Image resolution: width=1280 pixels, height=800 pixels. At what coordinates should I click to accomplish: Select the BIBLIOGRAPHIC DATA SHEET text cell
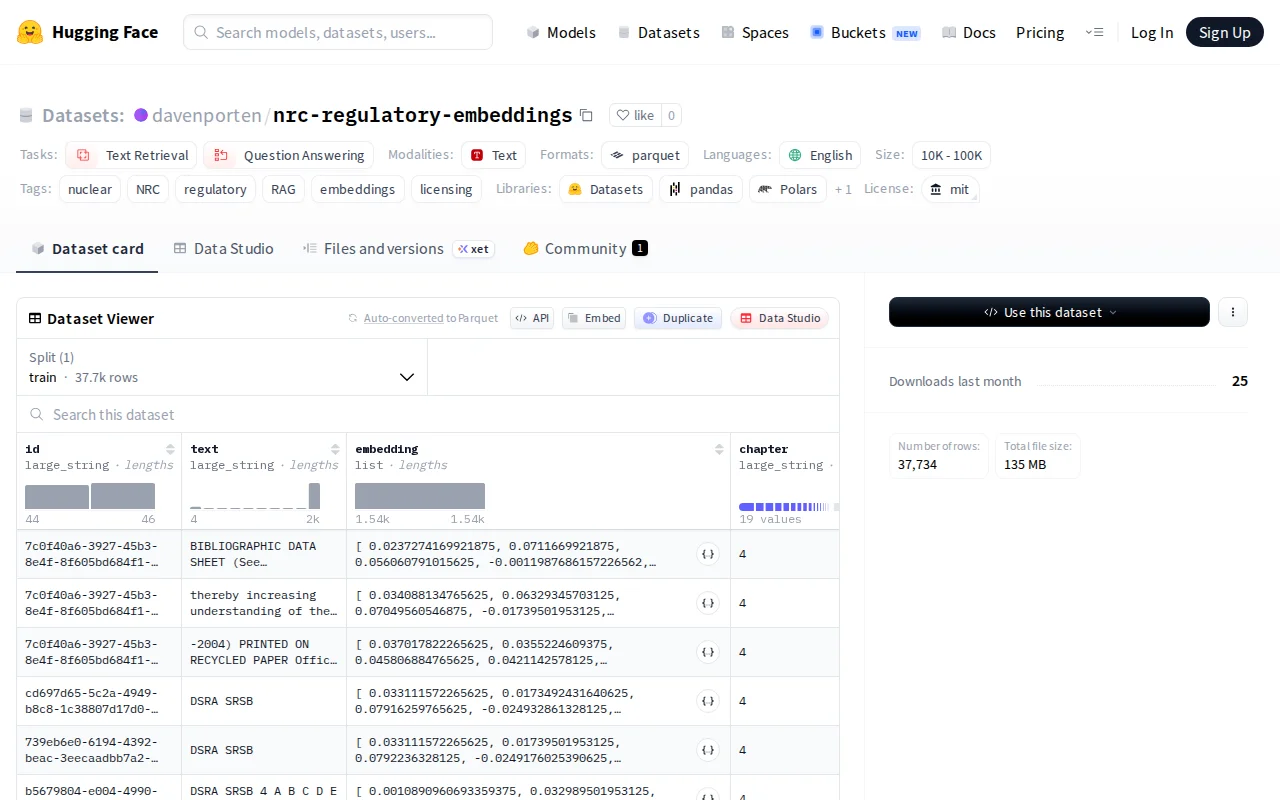264,554
